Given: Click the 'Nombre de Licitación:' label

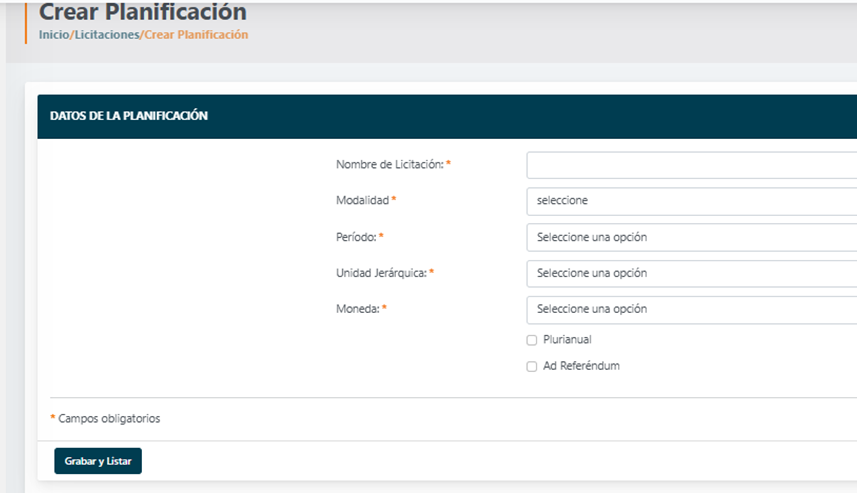Looking at the screenshot, I should [x=389, y=164].
